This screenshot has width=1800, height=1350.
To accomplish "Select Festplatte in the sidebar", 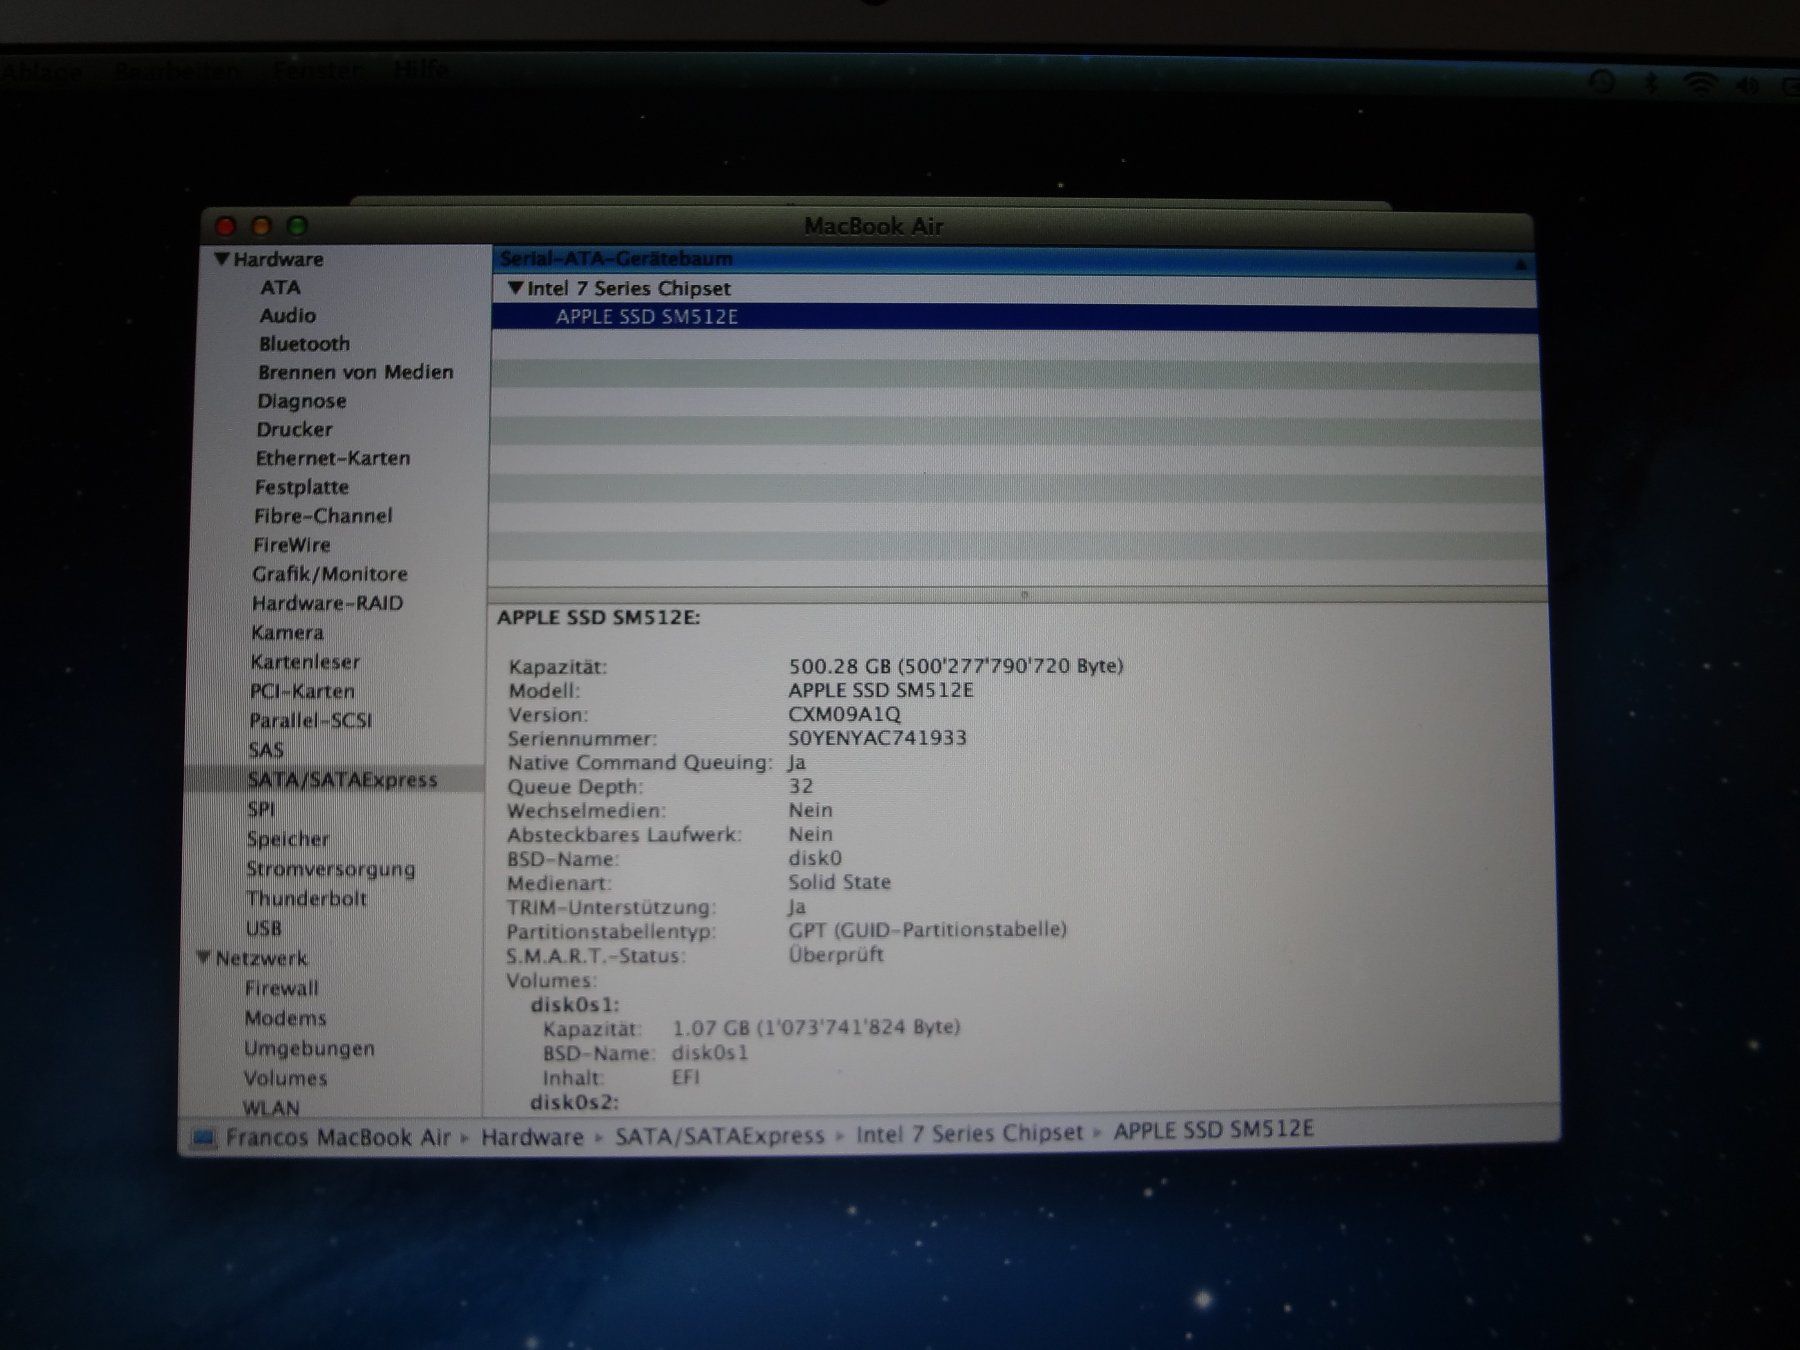I will pyautogui.click(x=301, y=487).
